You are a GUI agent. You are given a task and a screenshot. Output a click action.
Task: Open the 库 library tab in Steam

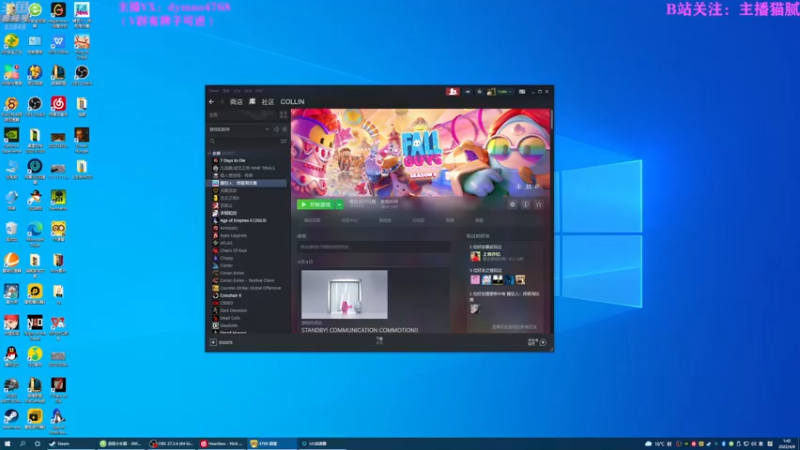pyautogui.click(x=252, y=102)
